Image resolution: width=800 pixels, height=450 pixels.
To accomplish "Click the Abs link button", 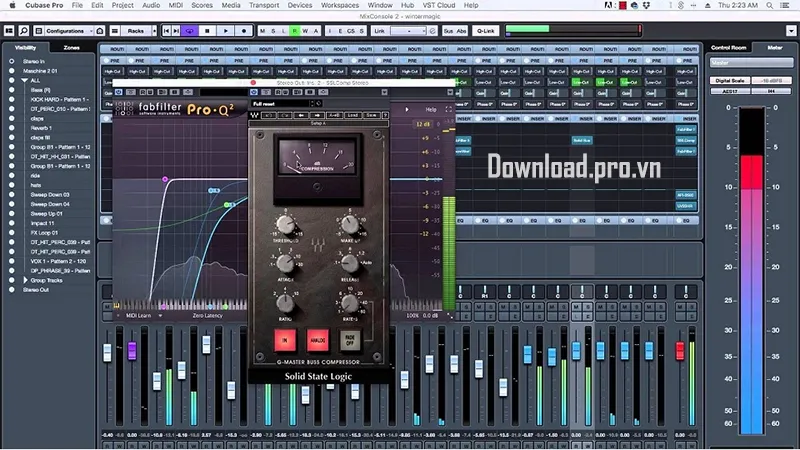I will pos(461,31).
